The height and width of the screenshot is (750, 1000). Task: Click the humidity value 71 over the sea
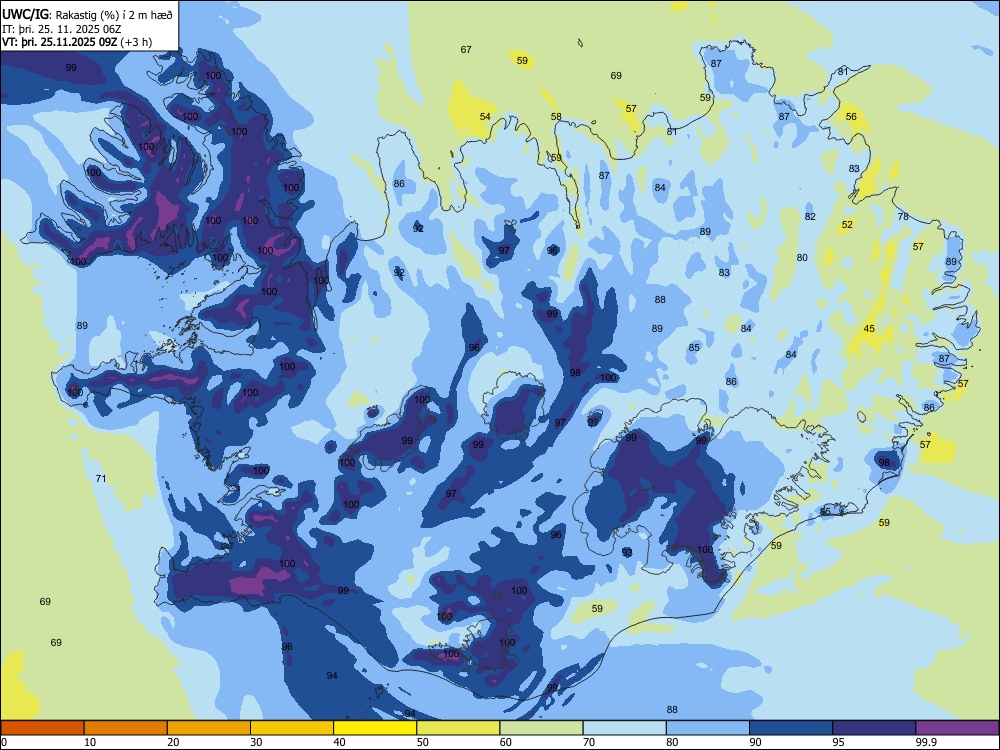(x=101, y=479)
